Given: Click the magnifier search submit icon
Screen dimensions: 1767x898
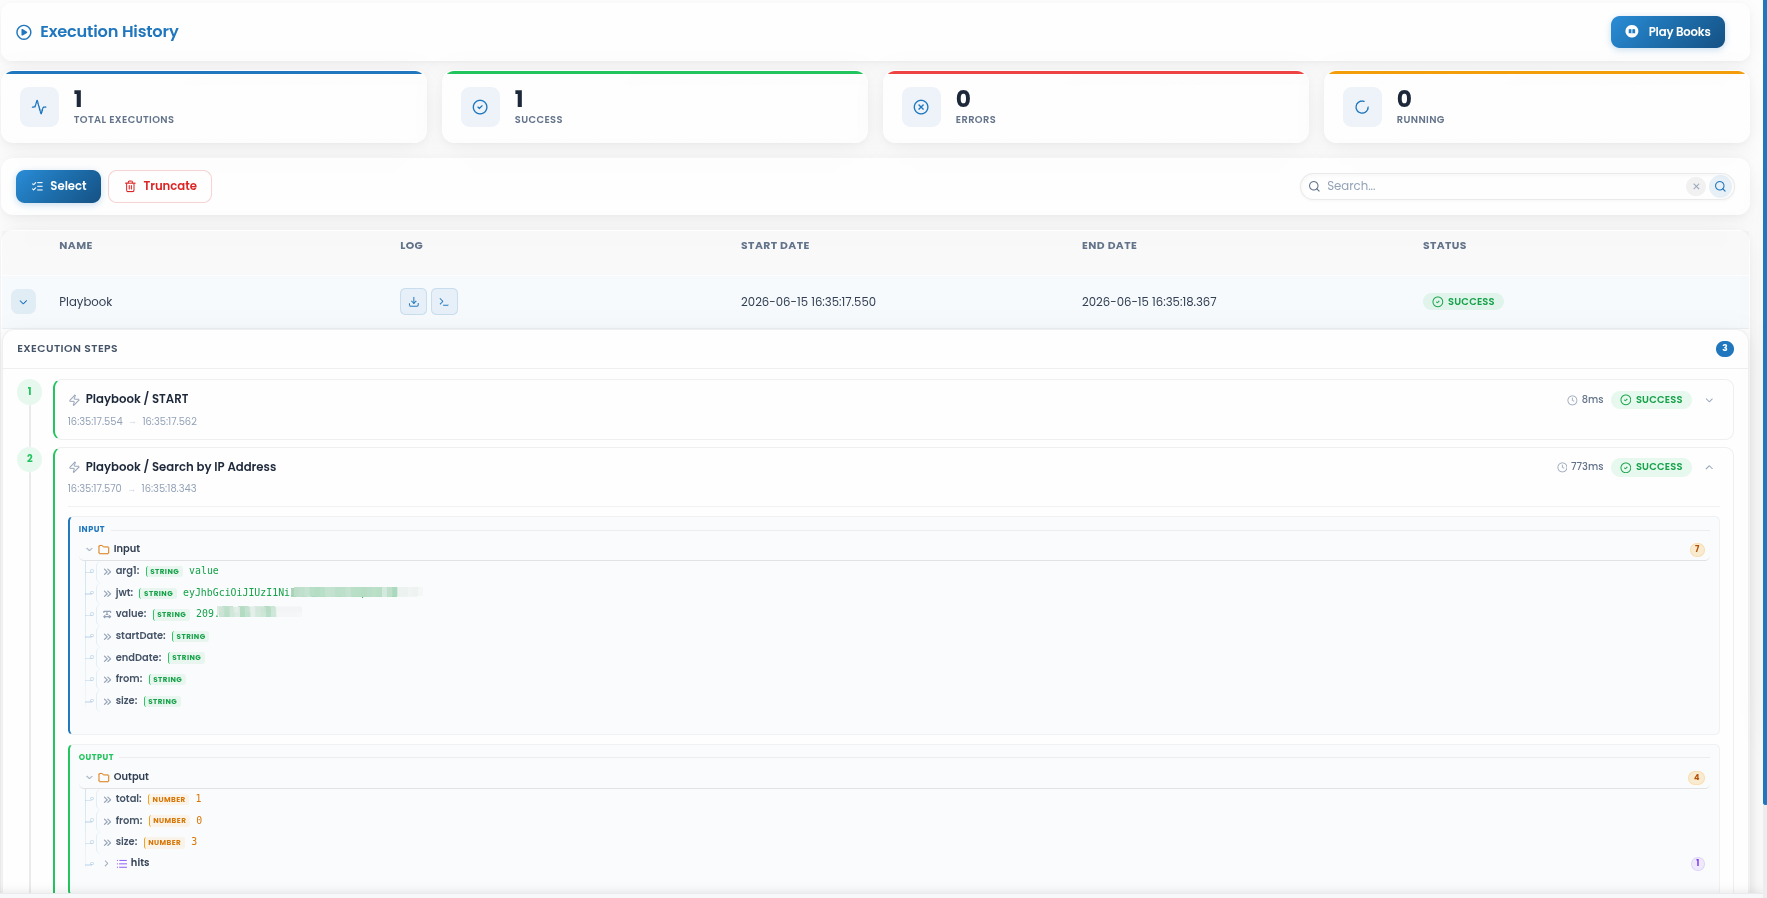Looking at the screenshot, I should coord(1720,186).
